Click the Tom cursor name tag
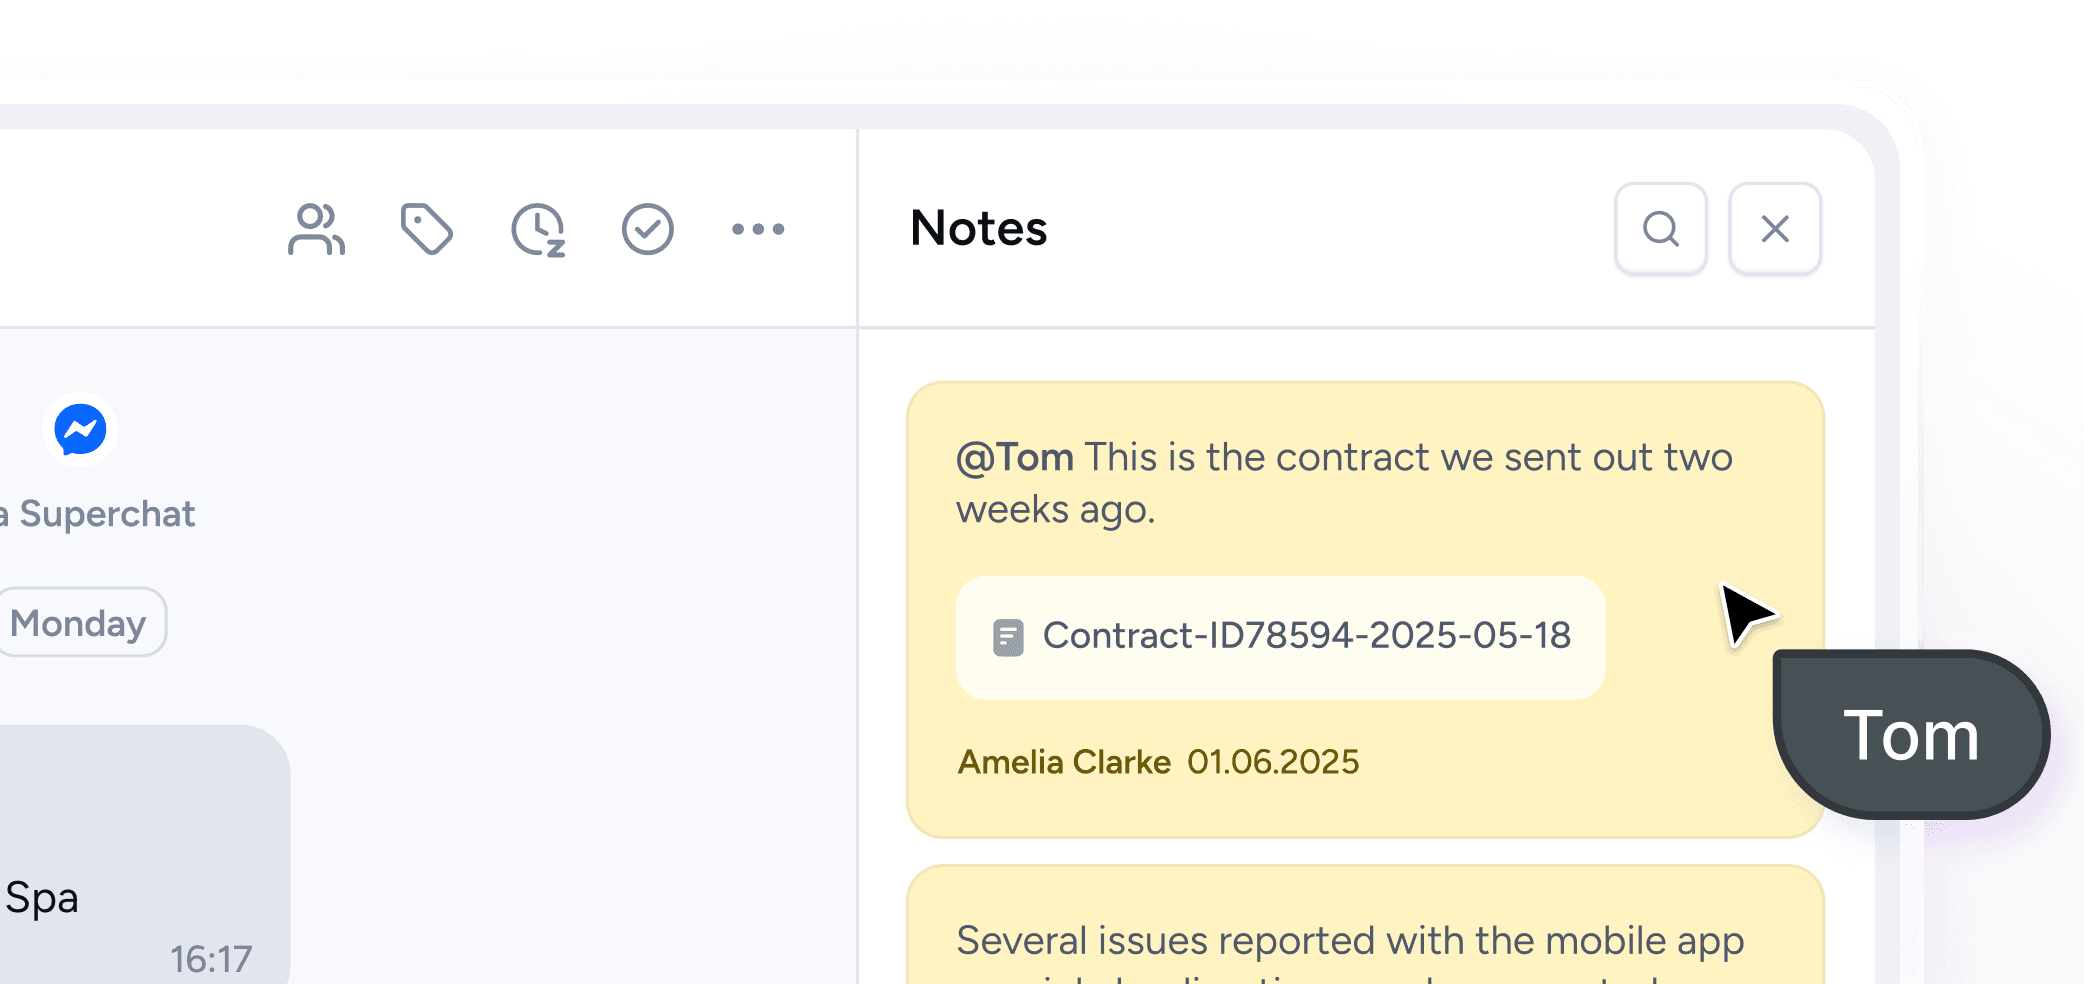The image size is (2084, 984). [1910, 736]
